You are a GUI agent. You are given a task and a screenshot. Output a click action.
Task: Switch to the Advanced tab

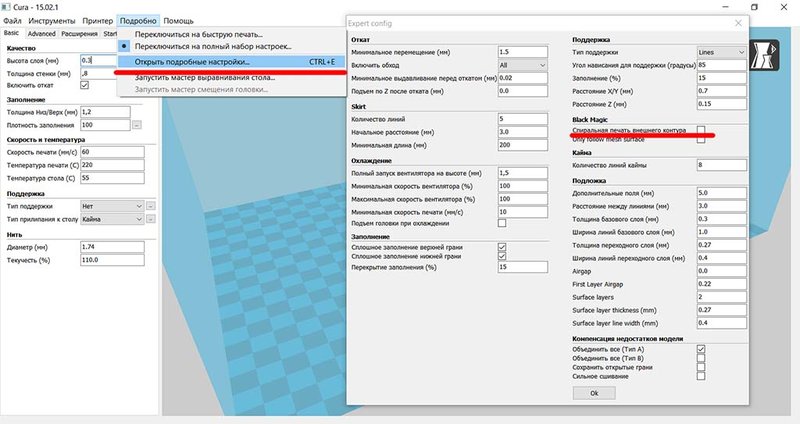pyautogui.click(x=41, y=33)
